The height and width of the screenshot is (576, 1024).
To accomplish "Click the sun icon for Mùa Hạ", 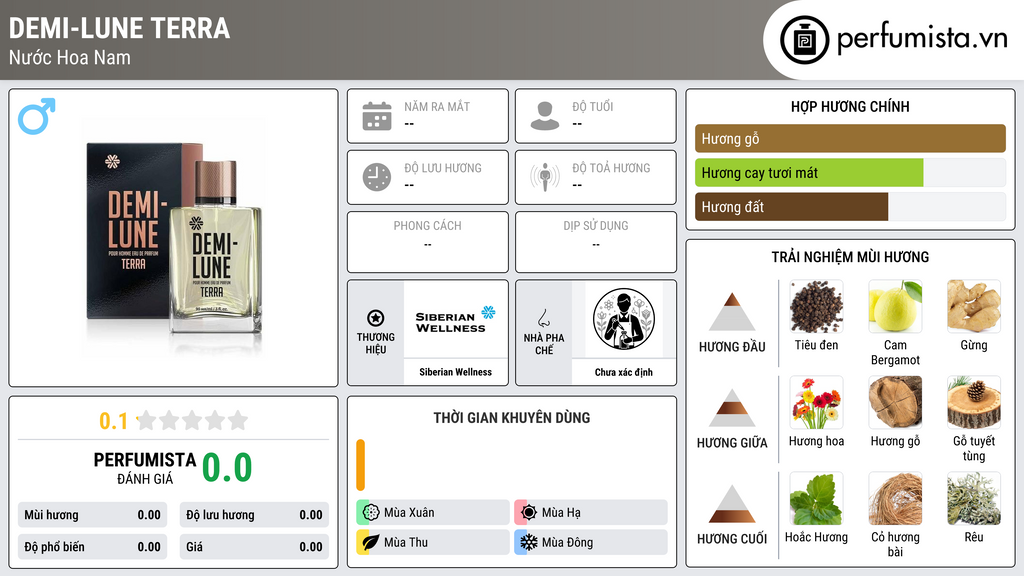I will 528,512.
